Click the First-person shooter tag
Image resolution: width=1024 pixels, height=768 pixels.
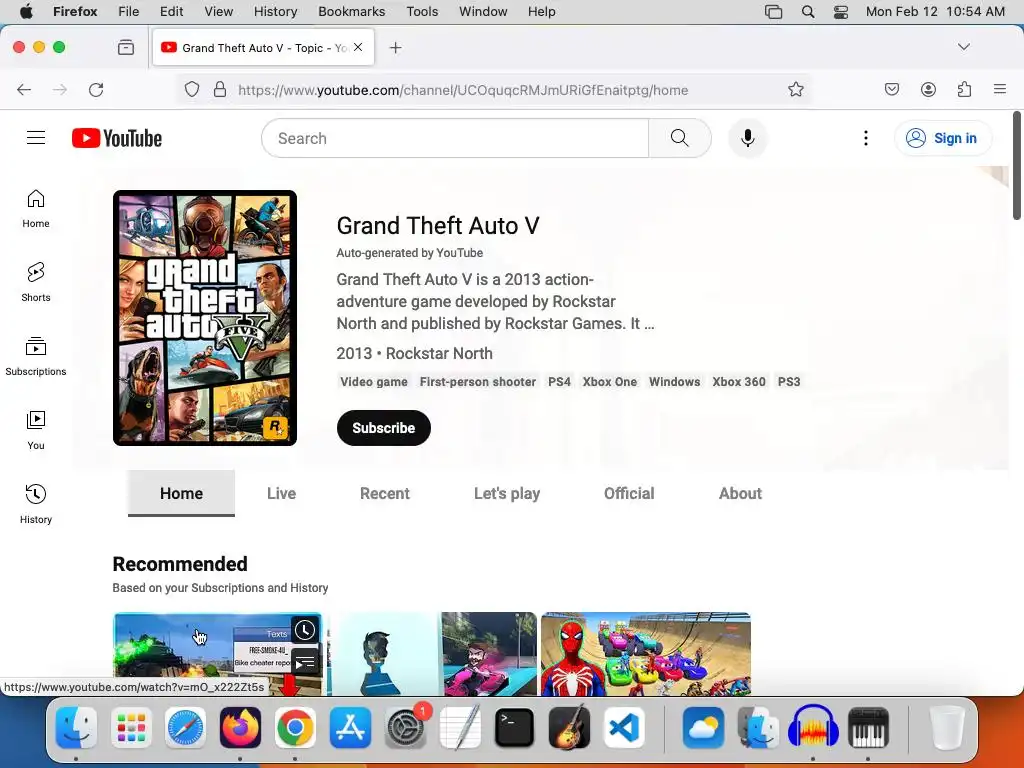477,381
